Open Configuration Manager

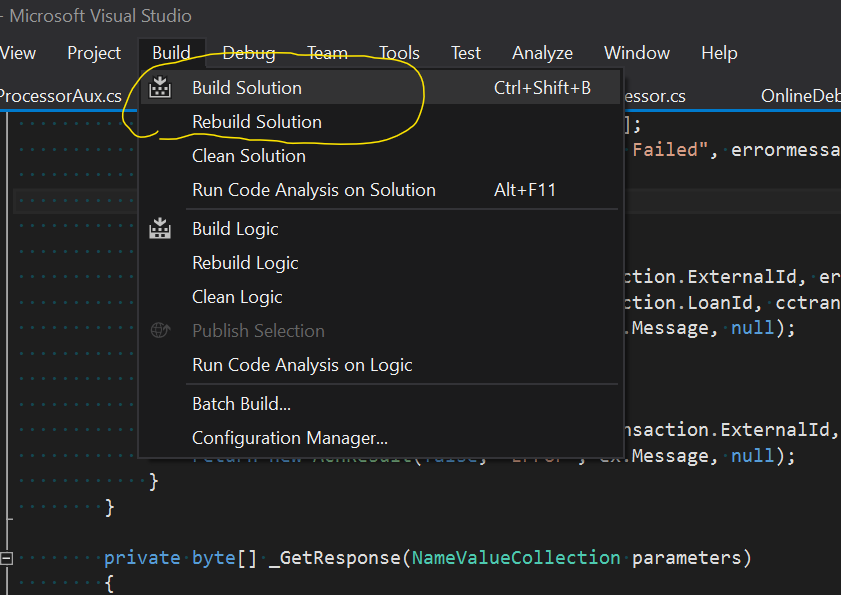click(x=290, y=438)
